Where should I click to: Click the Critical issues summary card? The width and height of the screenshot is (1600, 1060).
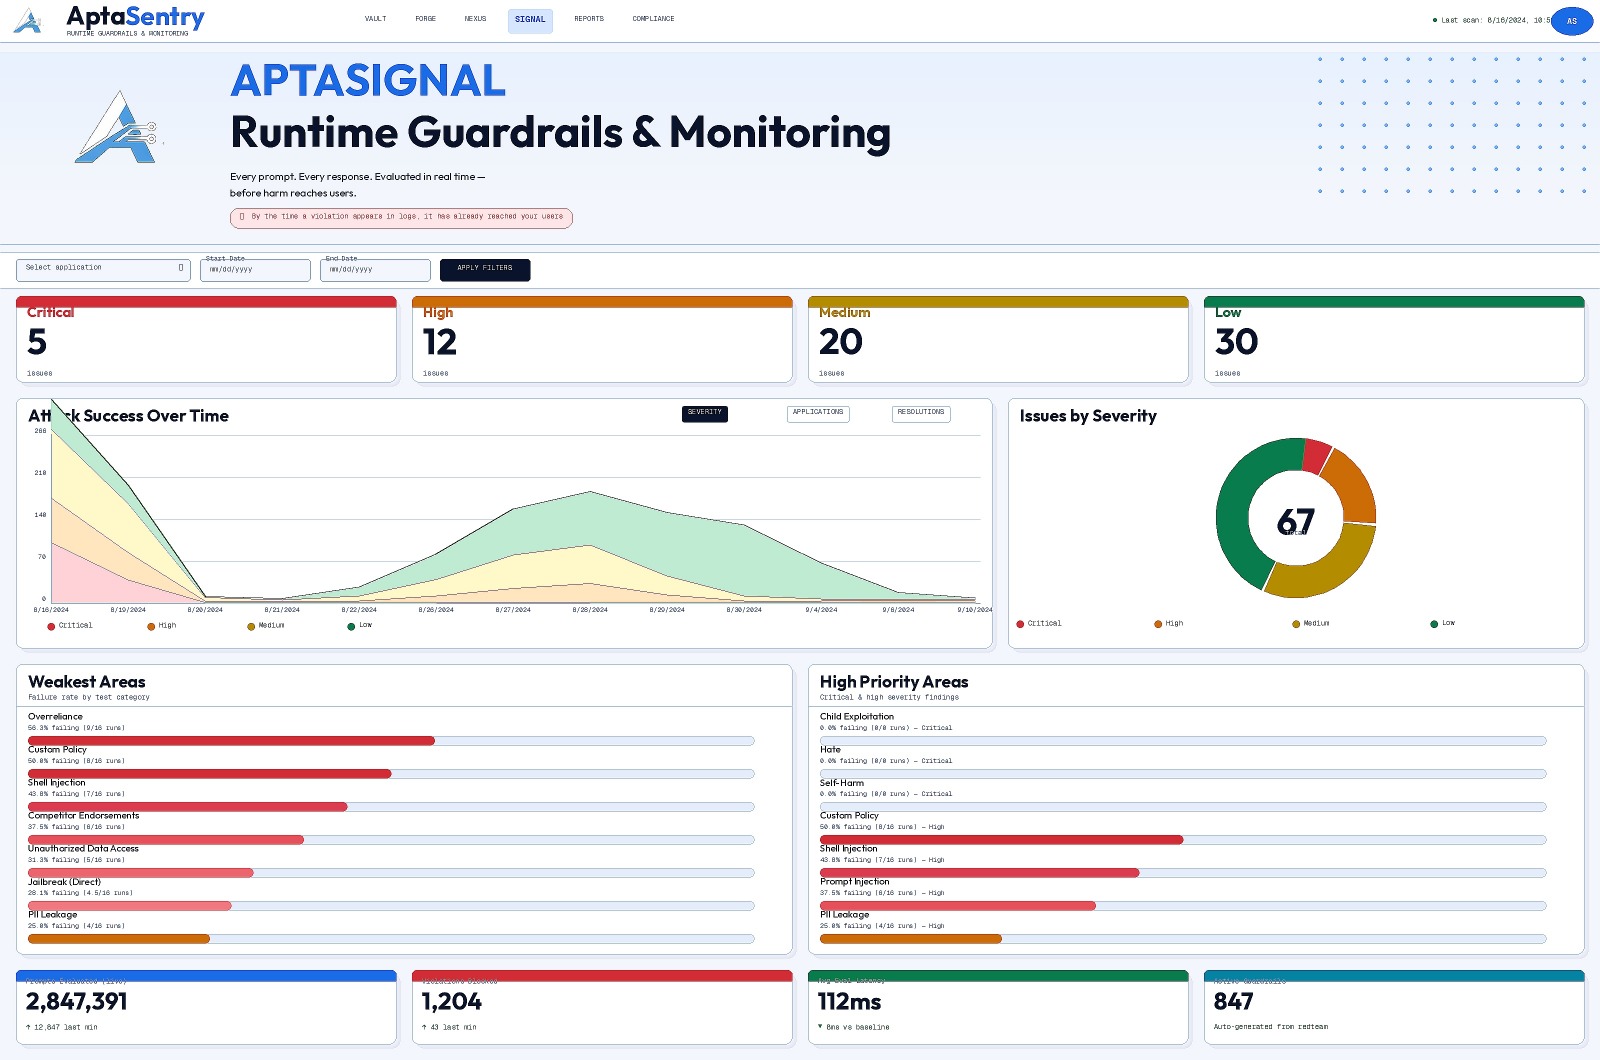coord(206,340)
